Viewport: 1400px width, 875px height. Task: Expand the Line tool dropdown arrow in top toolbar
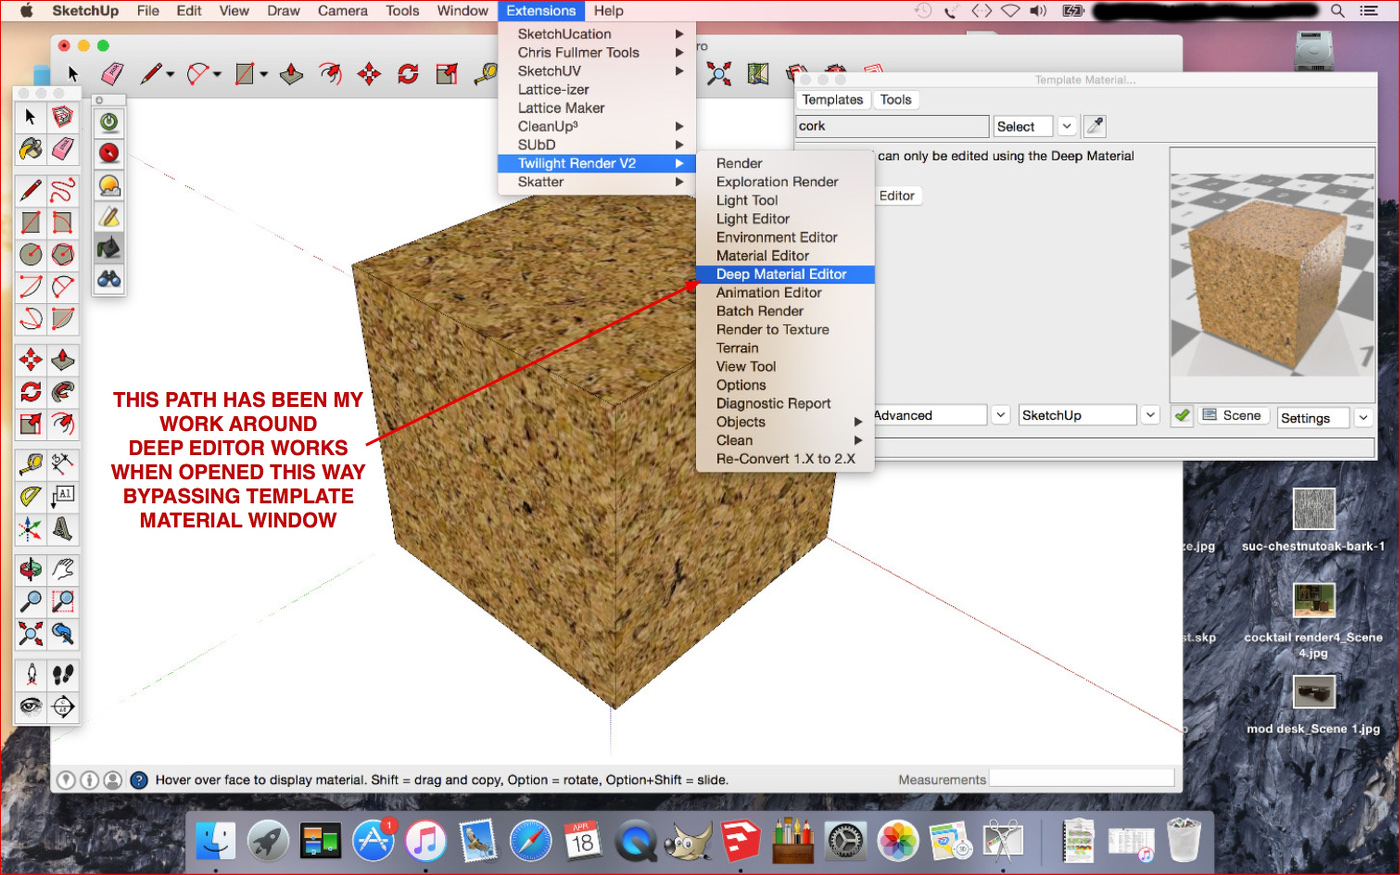pyautogui.click(x=171, y=74)
